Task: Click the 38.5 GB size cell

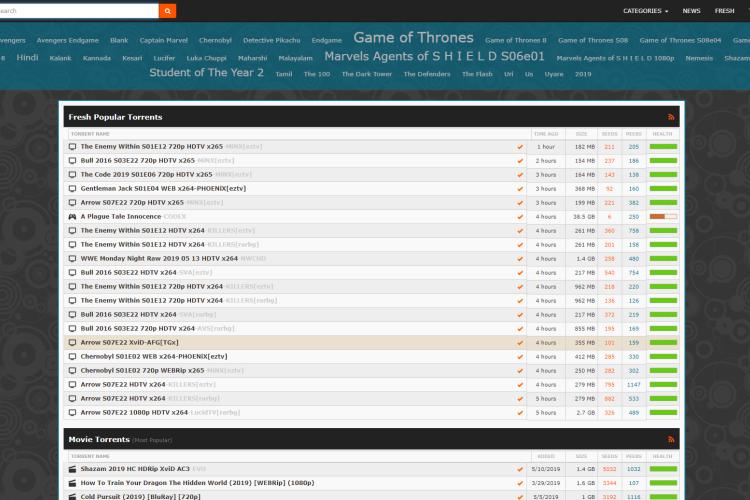Action: (x=584, y=217)
